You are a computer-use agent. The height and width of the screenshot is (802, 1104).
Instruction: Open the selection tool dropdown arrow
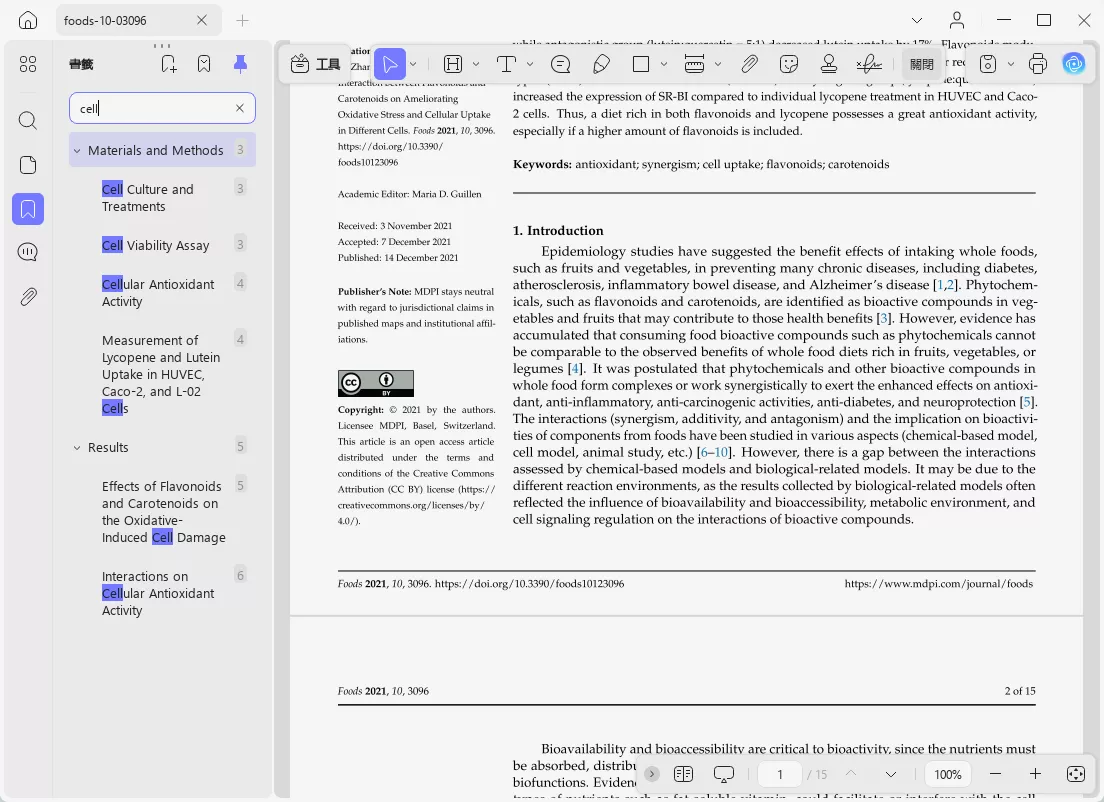(413, 64)
